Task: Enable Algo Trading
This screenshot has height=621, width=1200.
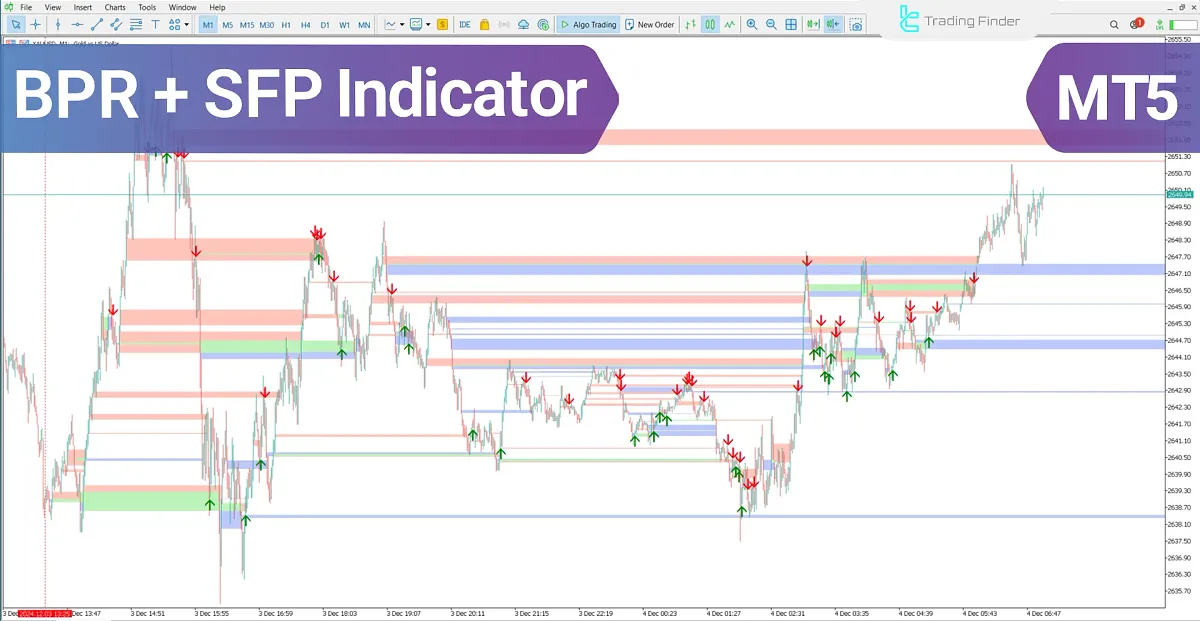Action: (590, 24)
